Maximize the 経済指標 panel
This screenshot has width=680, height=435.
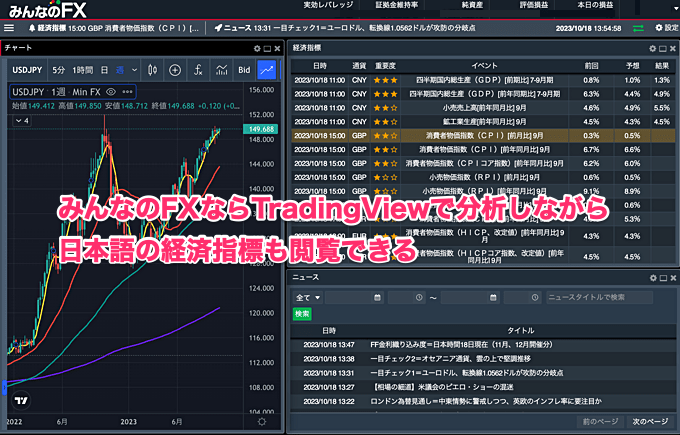click(663, 49)
